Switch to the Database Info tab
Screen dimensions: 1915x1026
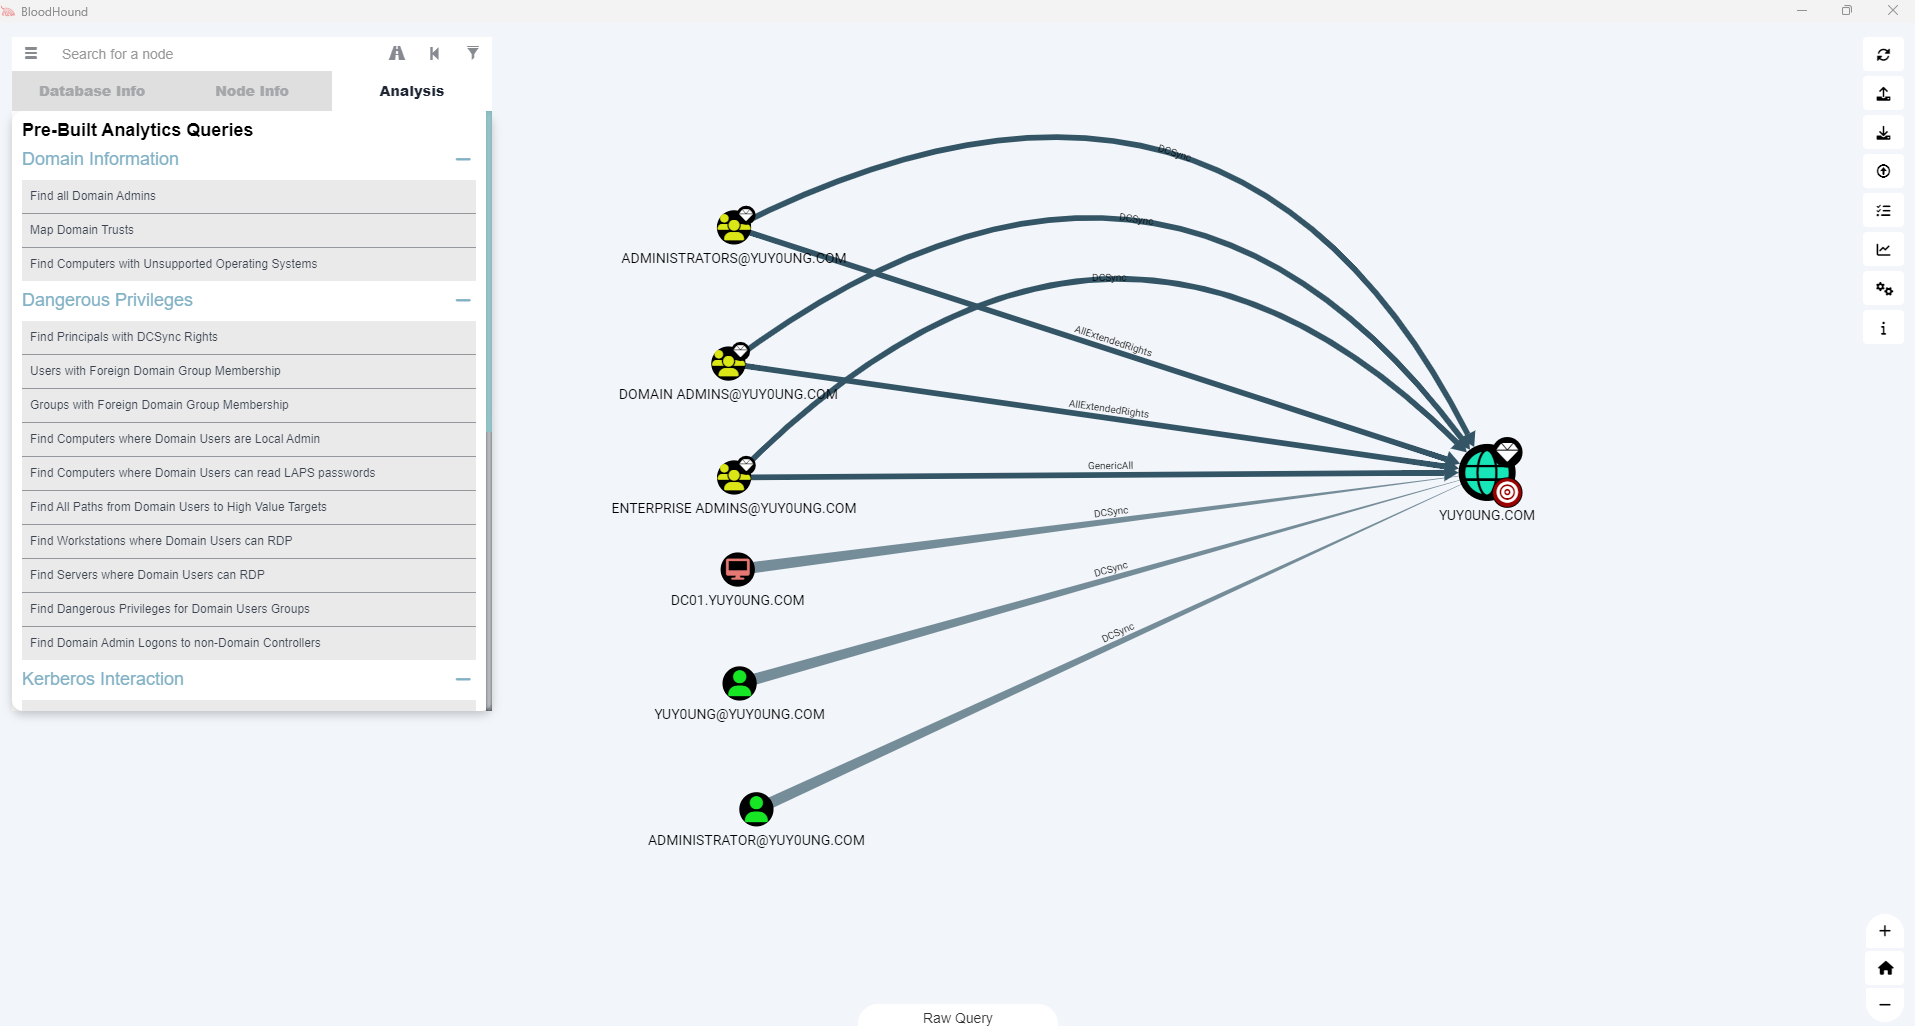(x=92, y=91)
